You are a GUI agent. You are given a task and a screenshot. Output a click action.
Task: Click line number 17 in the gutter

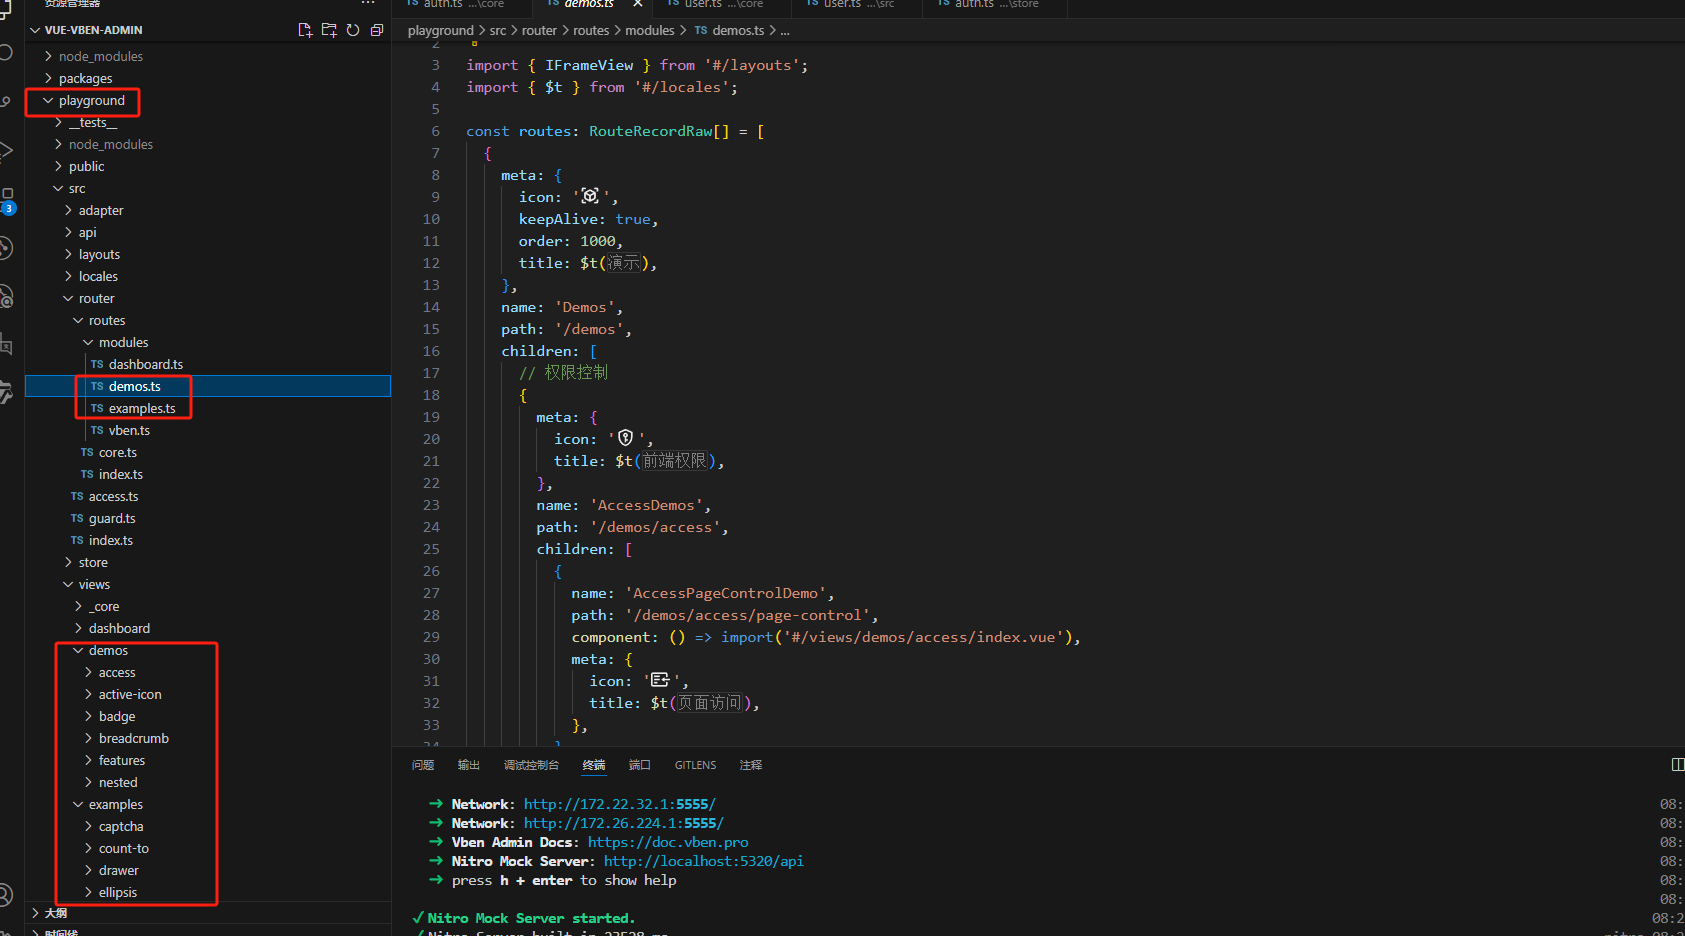pos(431,373)
